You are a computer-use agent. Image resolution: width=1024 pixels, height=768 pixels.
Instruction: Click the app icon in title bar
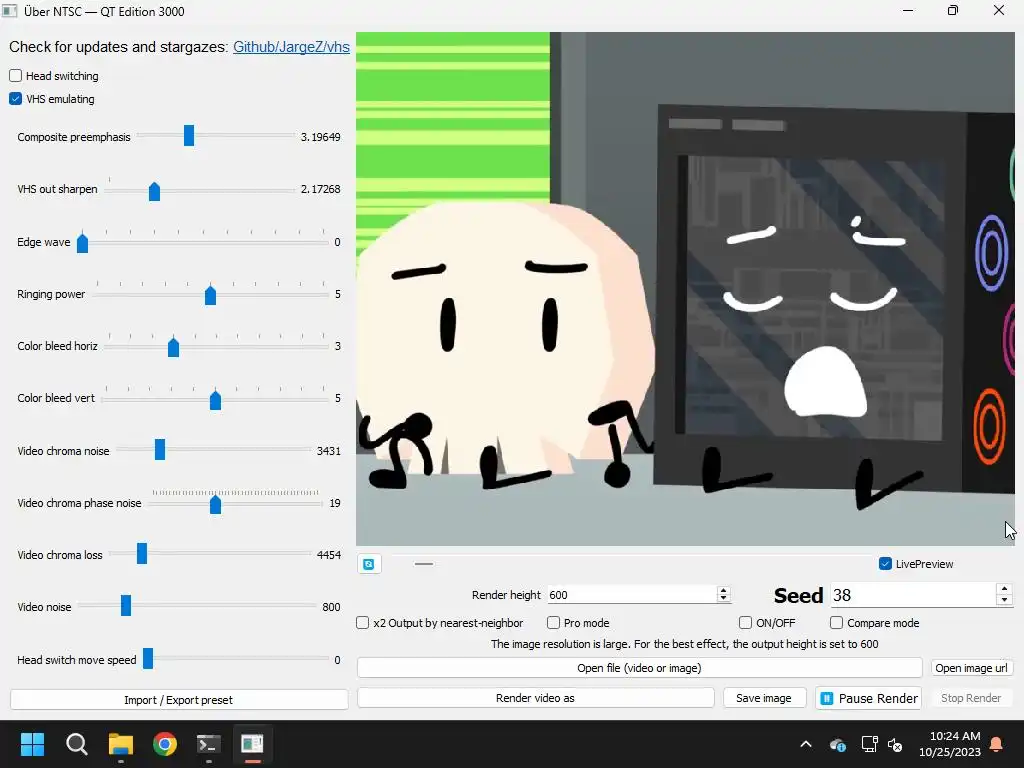tap(10, 11)
